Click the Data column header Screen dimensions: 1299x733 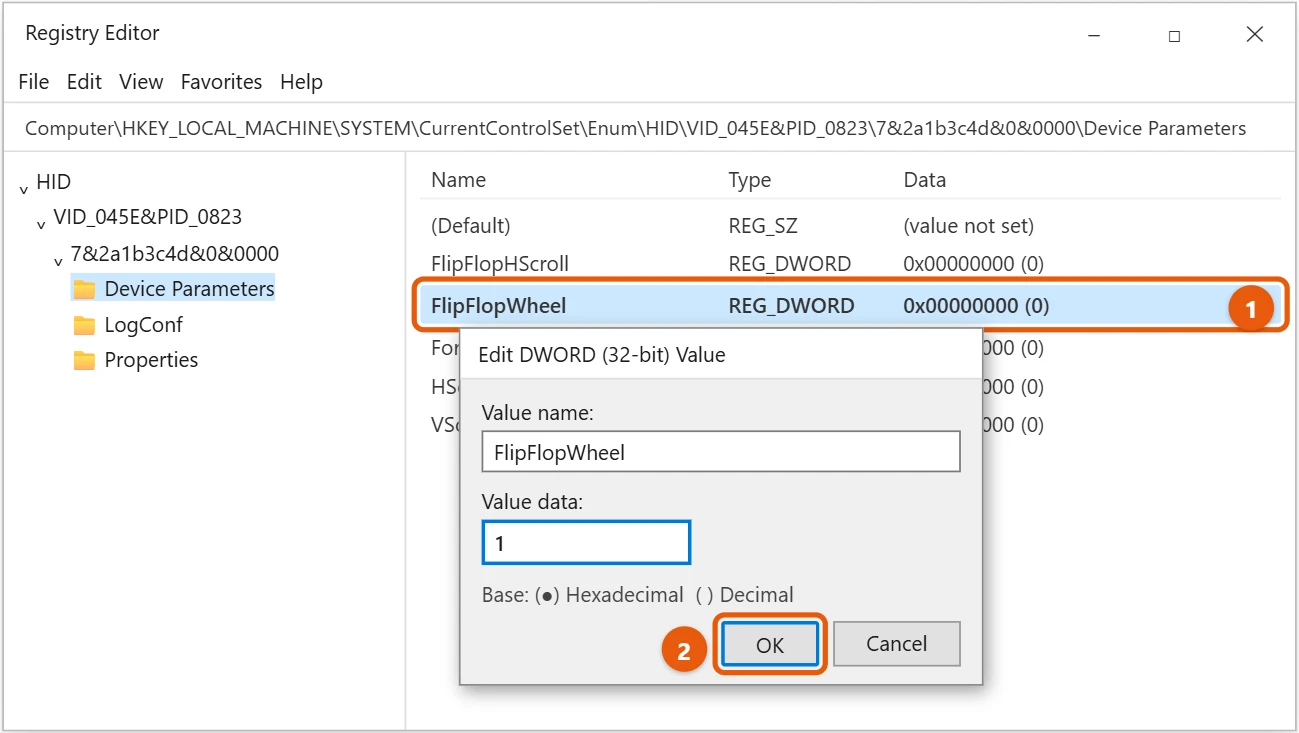pos(925,181)
